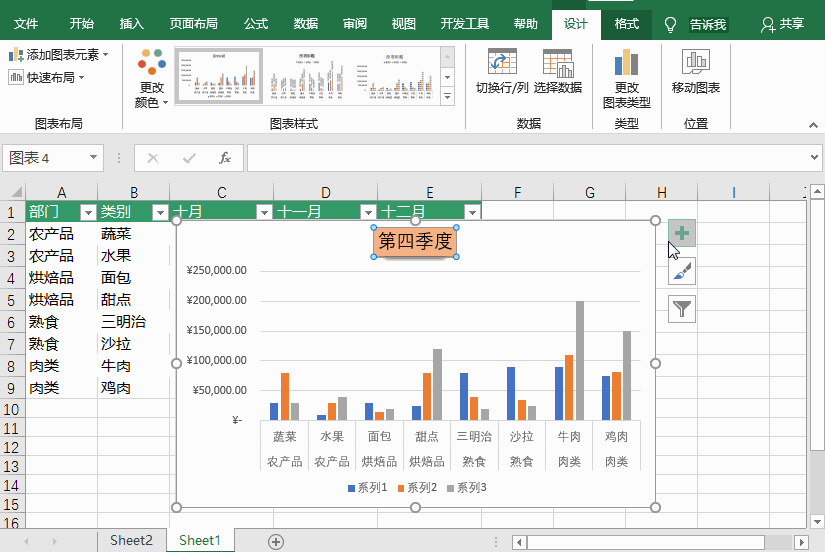Click the vertical scrollbar down arrow
This screenshot has width=825, height=552.
pyautogui.click(x=817, y=522)
